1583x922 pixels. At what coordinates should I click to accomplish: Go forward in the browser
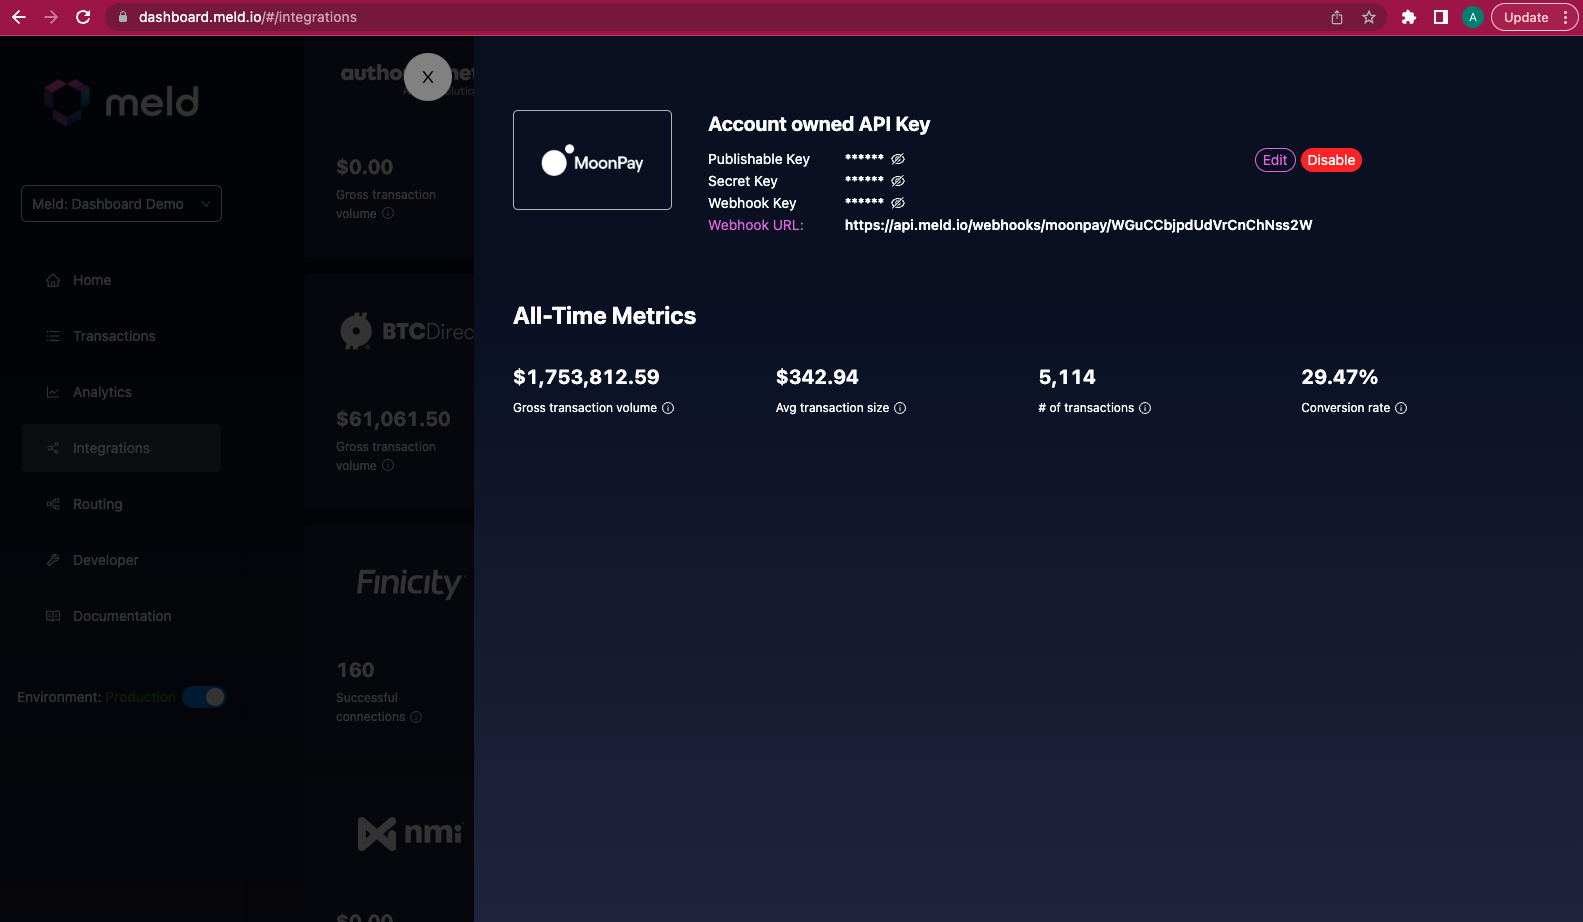coord(51,17)
